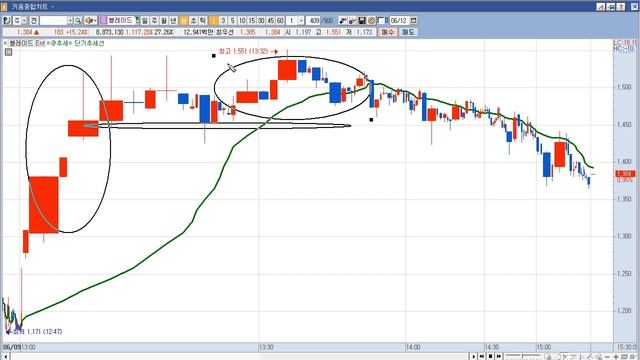Screen dimensions: 640x360
Task: Click the minus zoom-out icon bottom right
Action: [607, 356]
